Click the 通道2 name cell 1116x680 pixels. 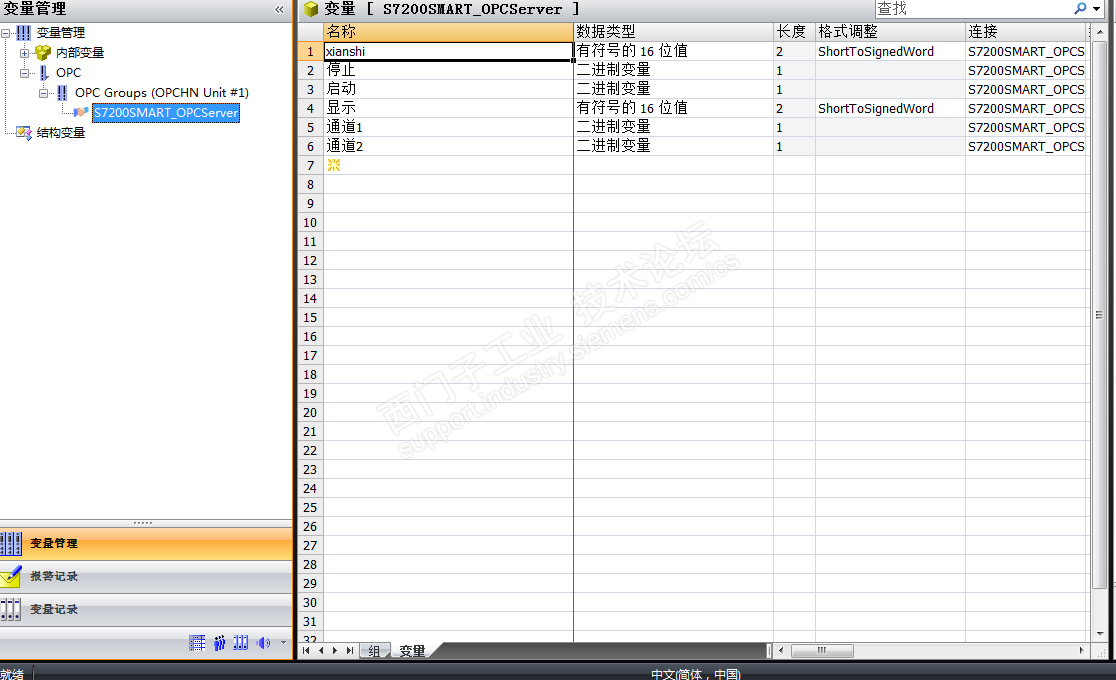(x=448, y=146)
